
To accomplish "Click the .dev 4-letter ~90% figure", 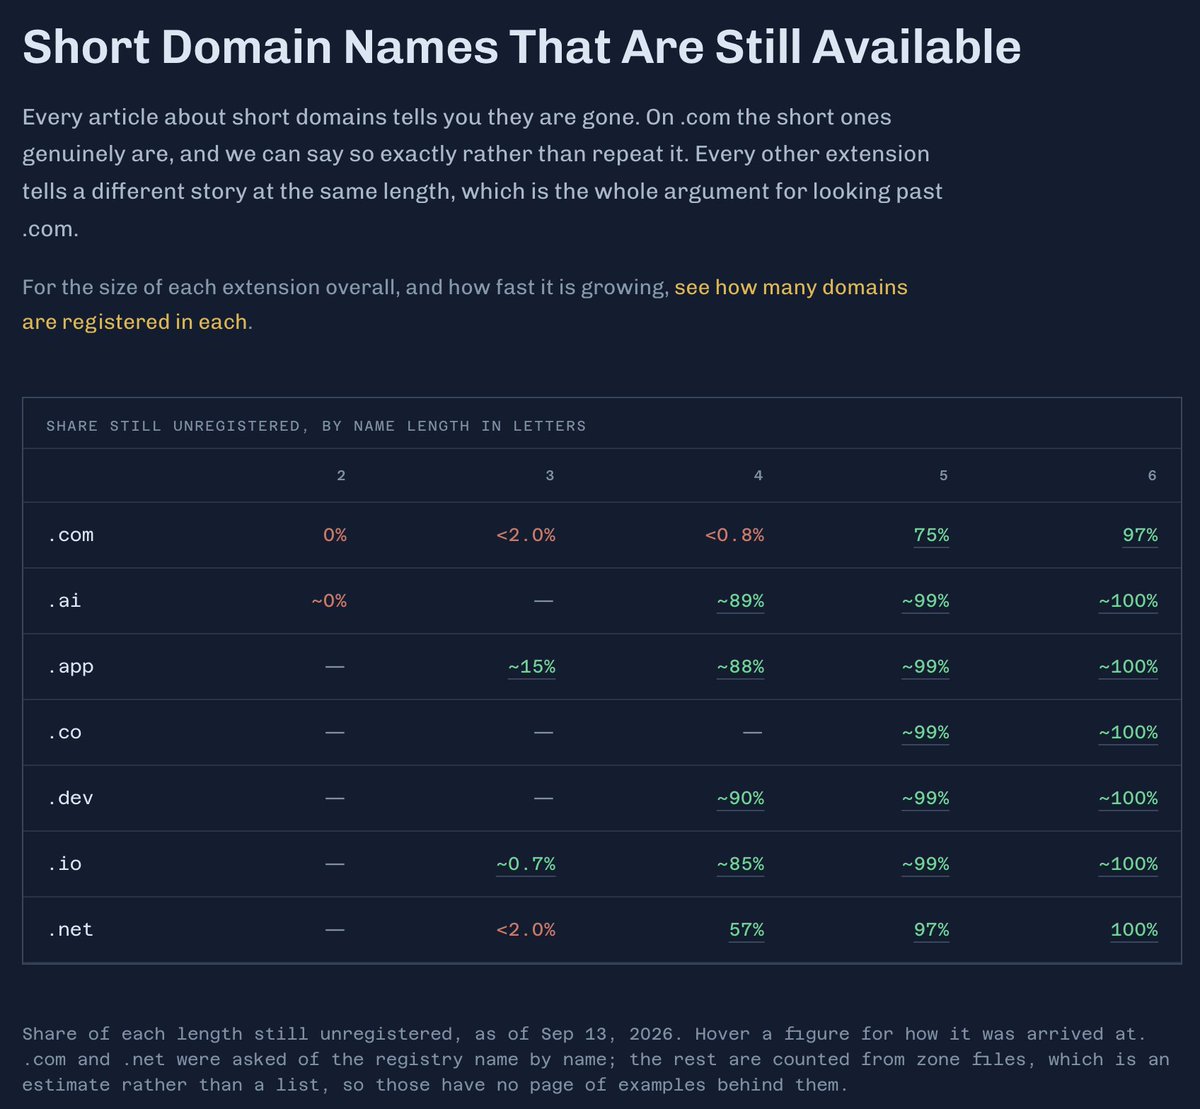I will click(x=740, y=798).
